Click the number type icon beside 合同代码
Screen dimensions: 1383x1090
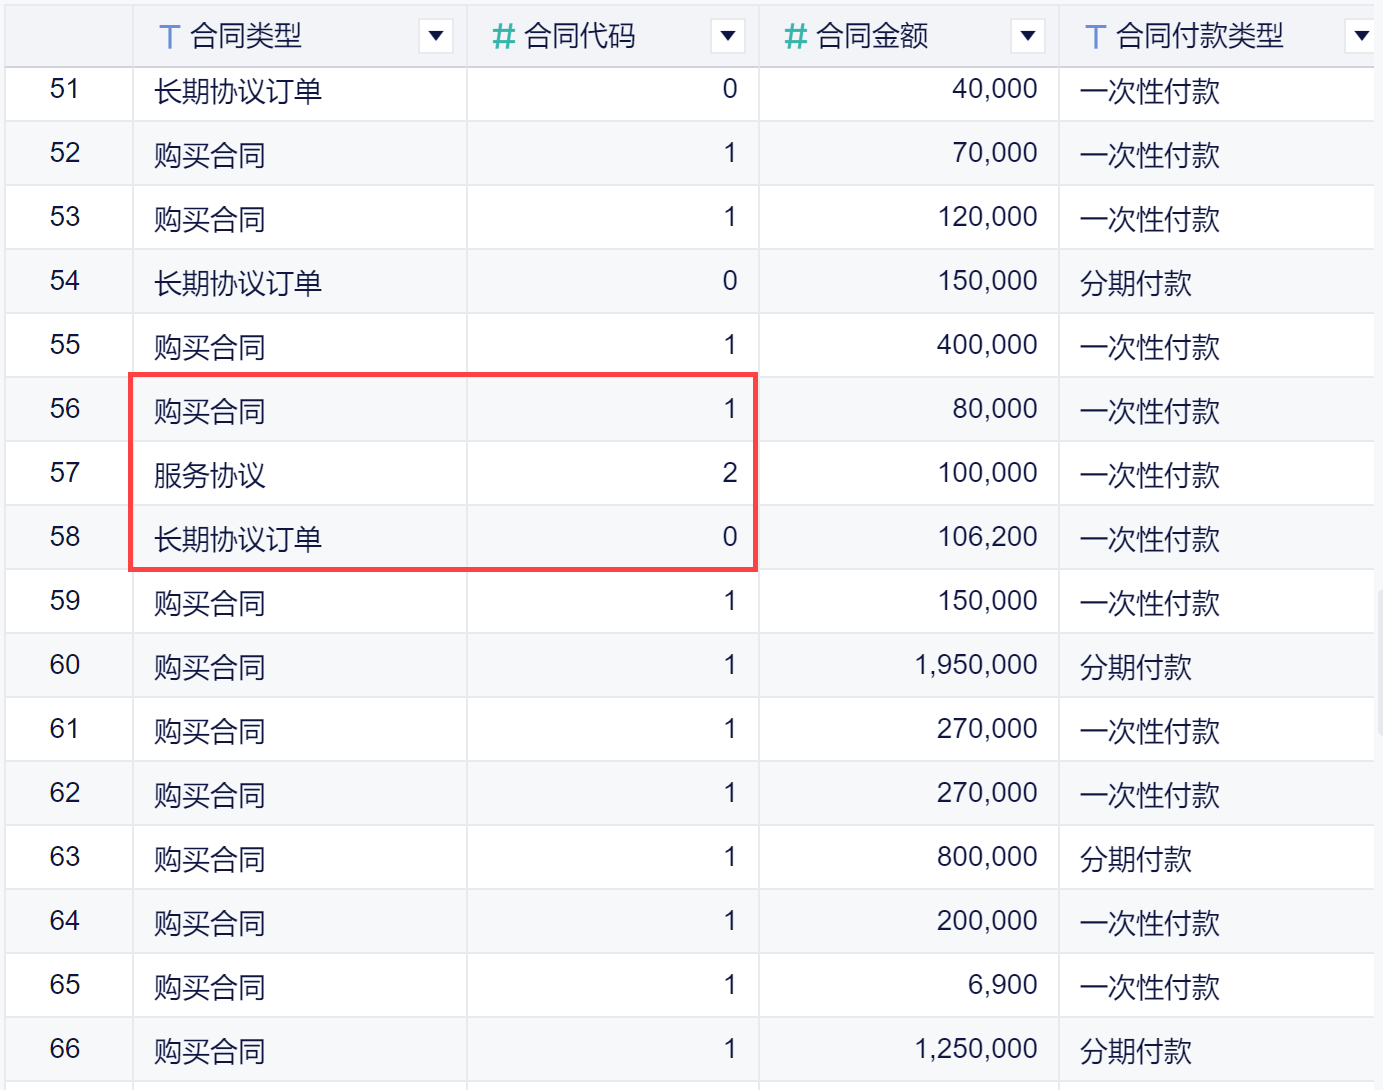point(503,37)
